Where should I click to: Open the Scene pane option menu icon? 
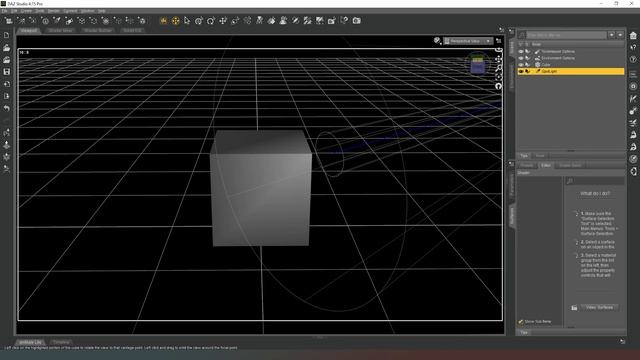(511, 31)
